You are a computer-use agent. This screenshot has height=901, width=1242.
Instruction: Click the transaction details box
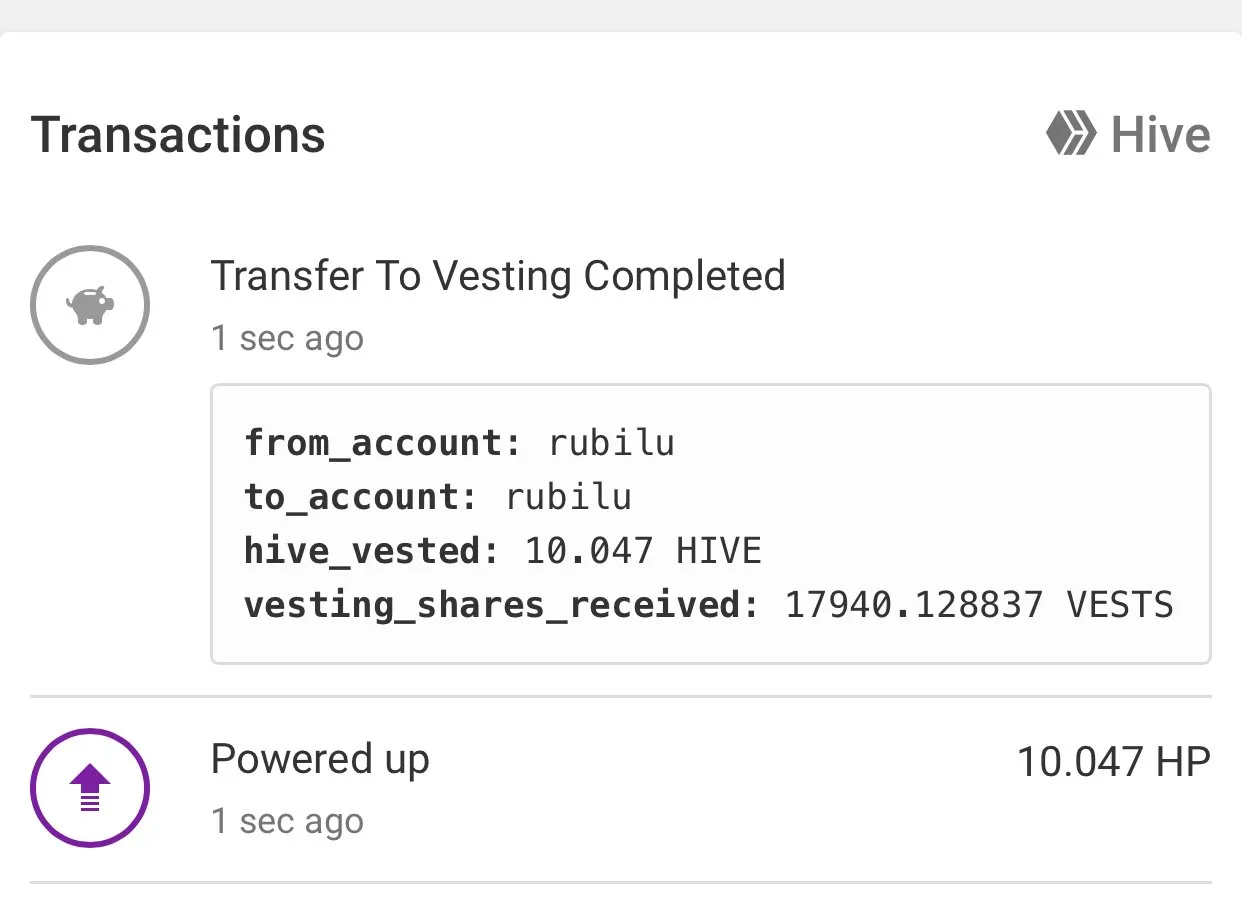[x=711, y=524]
